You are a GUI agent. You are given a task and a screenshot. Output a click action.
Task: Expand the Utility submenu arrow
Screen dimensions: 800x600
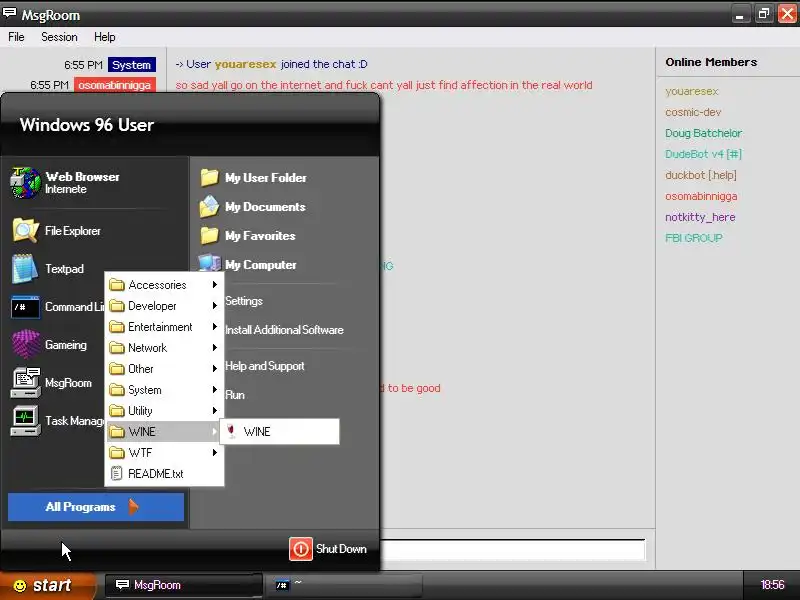click(215, 411)
